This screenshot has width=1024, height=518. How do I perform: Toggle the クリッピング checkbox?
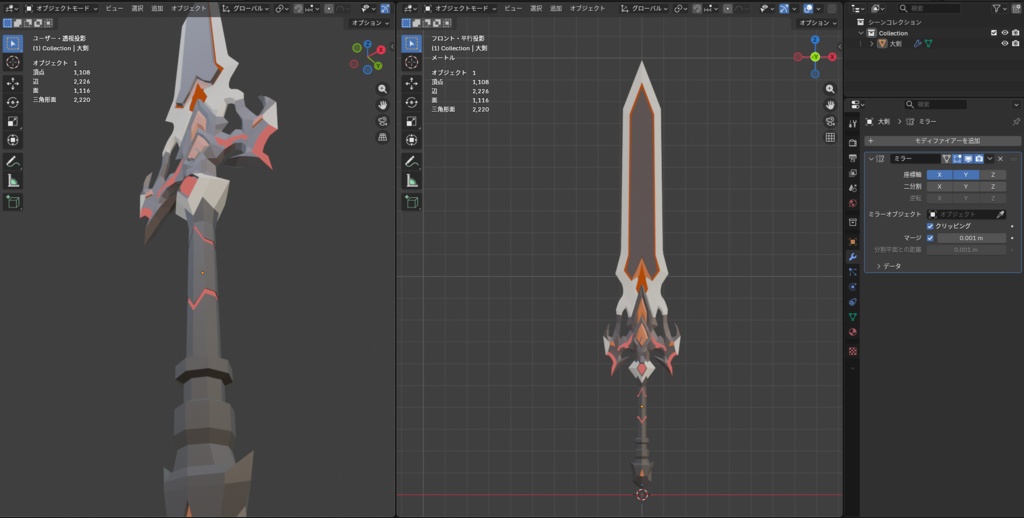(930, 226)
